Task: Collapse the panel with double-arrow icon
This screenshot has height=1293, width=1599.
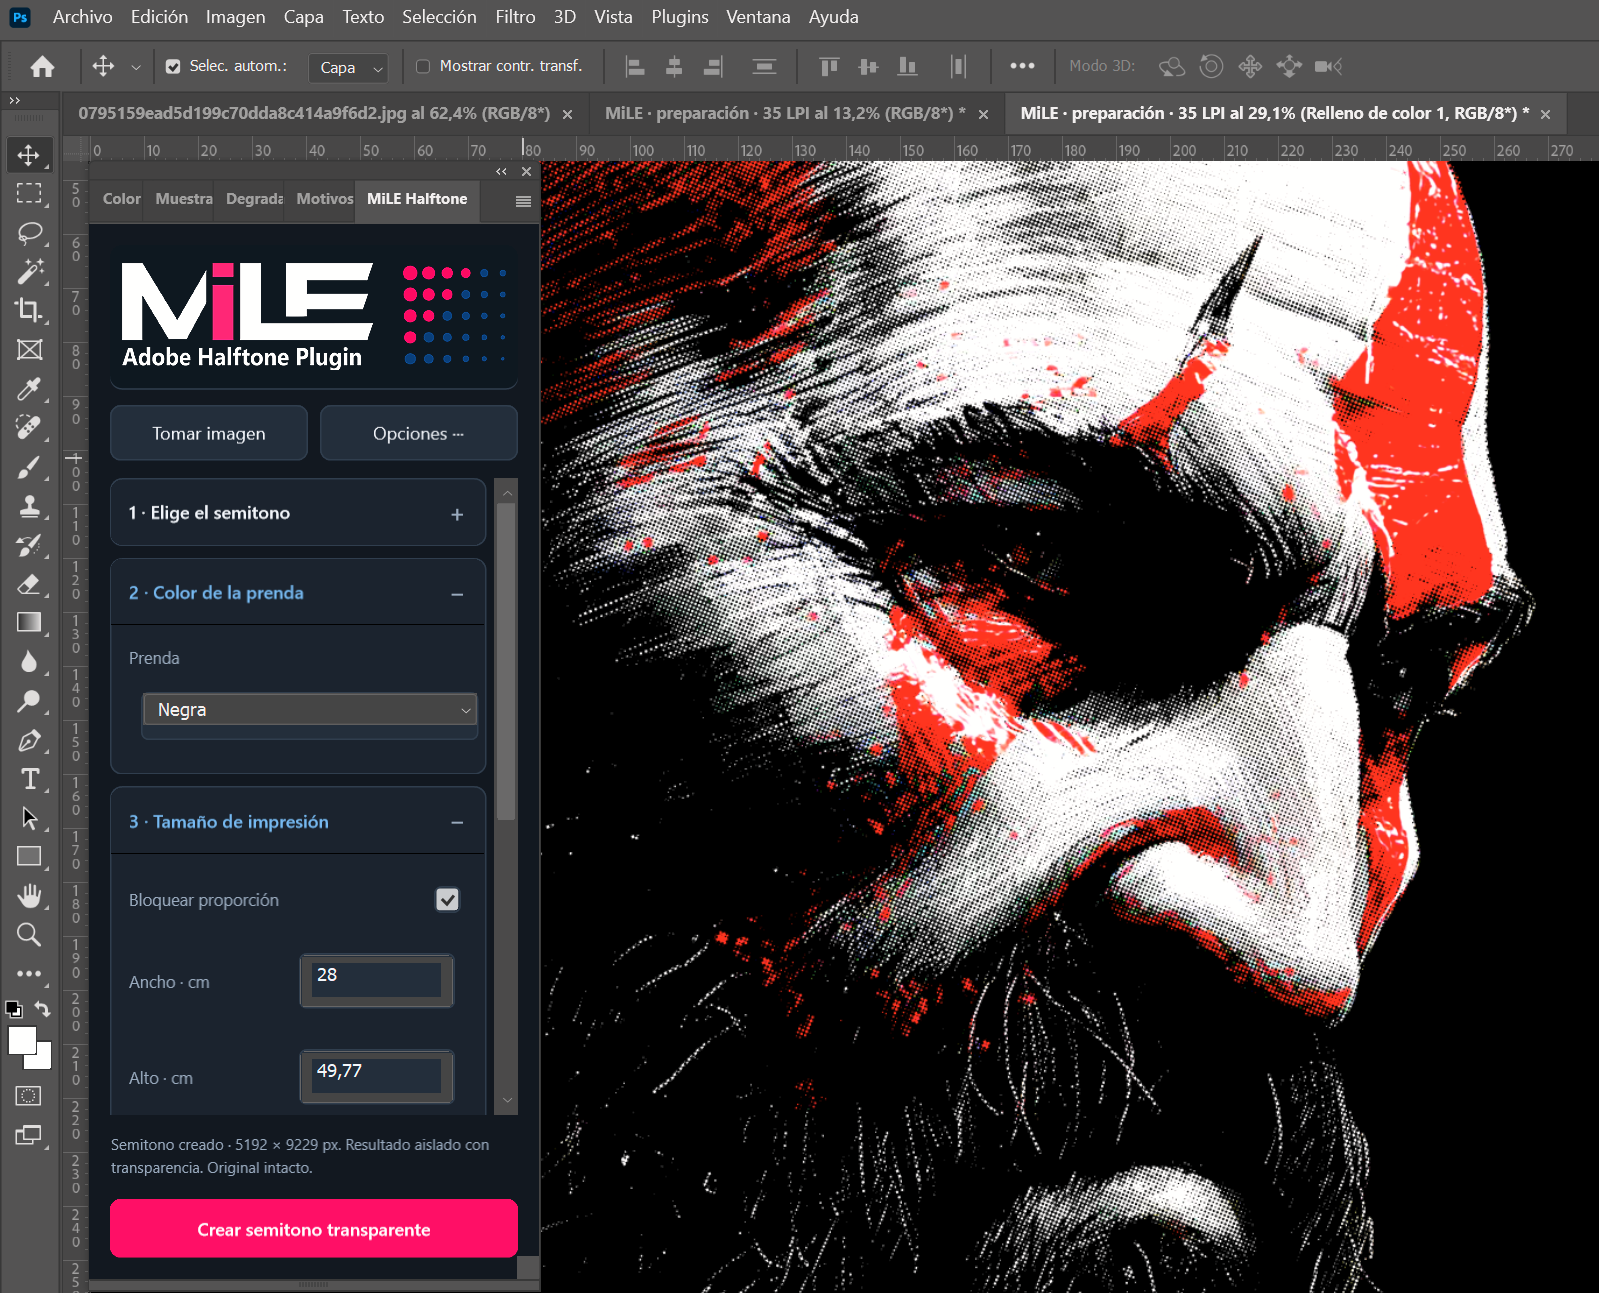Action: tap(501, 172)
